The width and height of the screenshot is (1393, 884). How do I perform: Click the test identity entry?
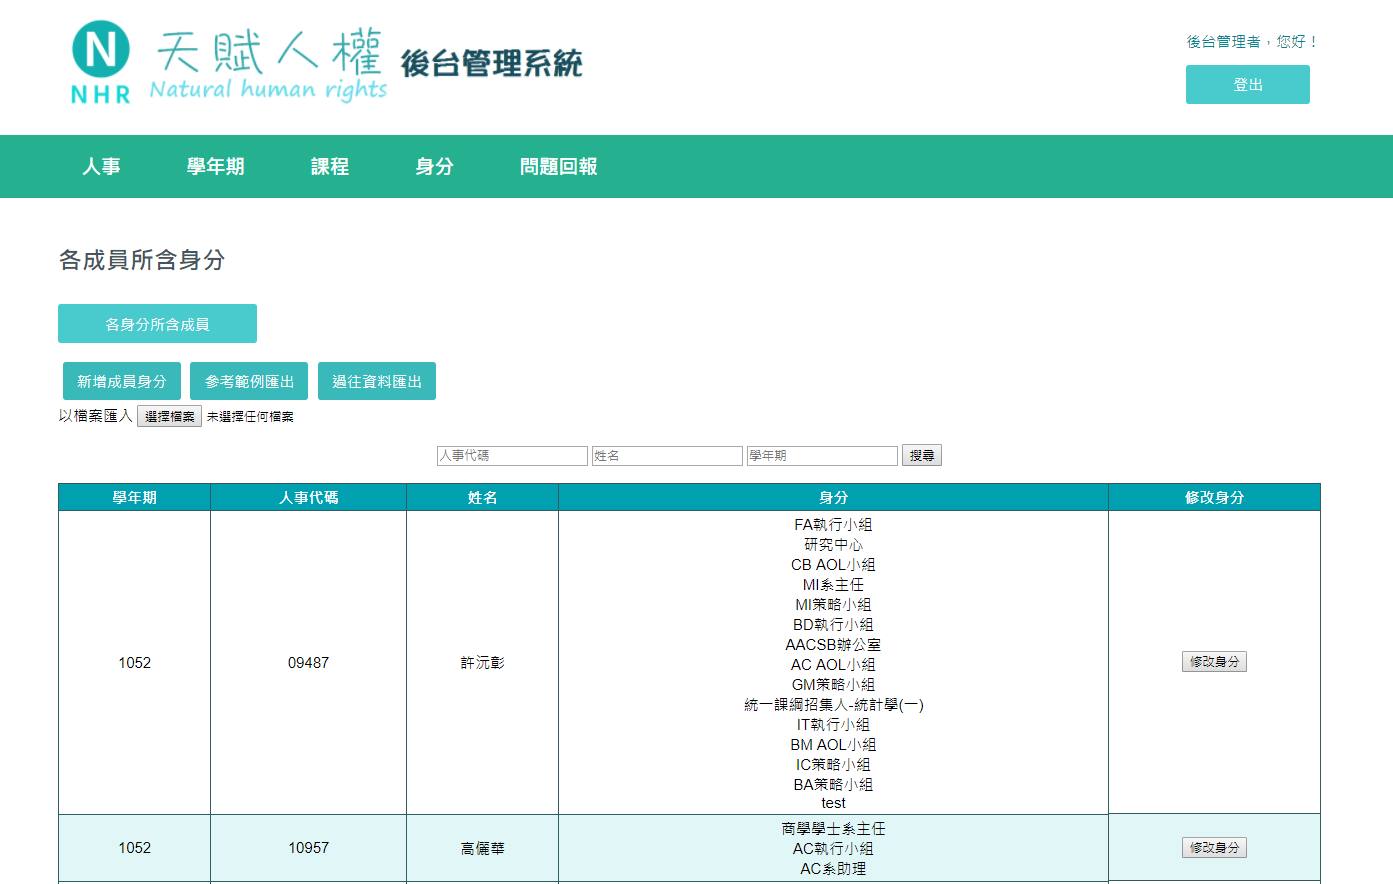[x=833, y=803]
